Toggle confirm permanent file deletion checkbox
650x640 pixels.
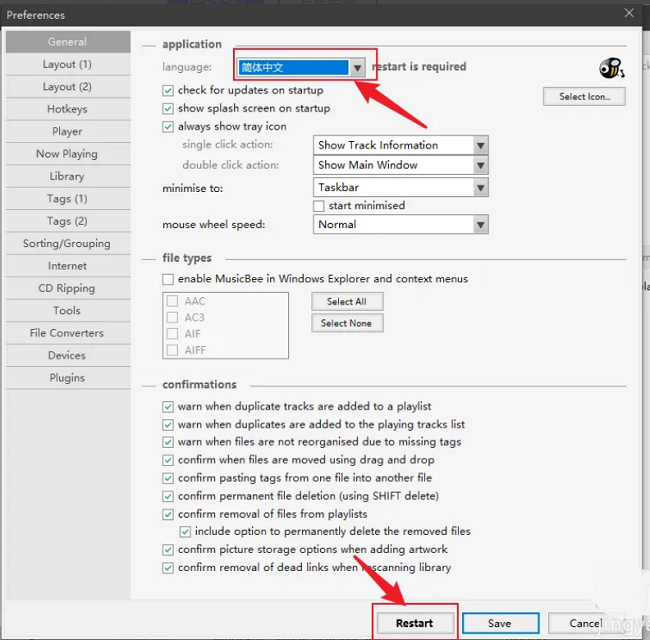168,496
